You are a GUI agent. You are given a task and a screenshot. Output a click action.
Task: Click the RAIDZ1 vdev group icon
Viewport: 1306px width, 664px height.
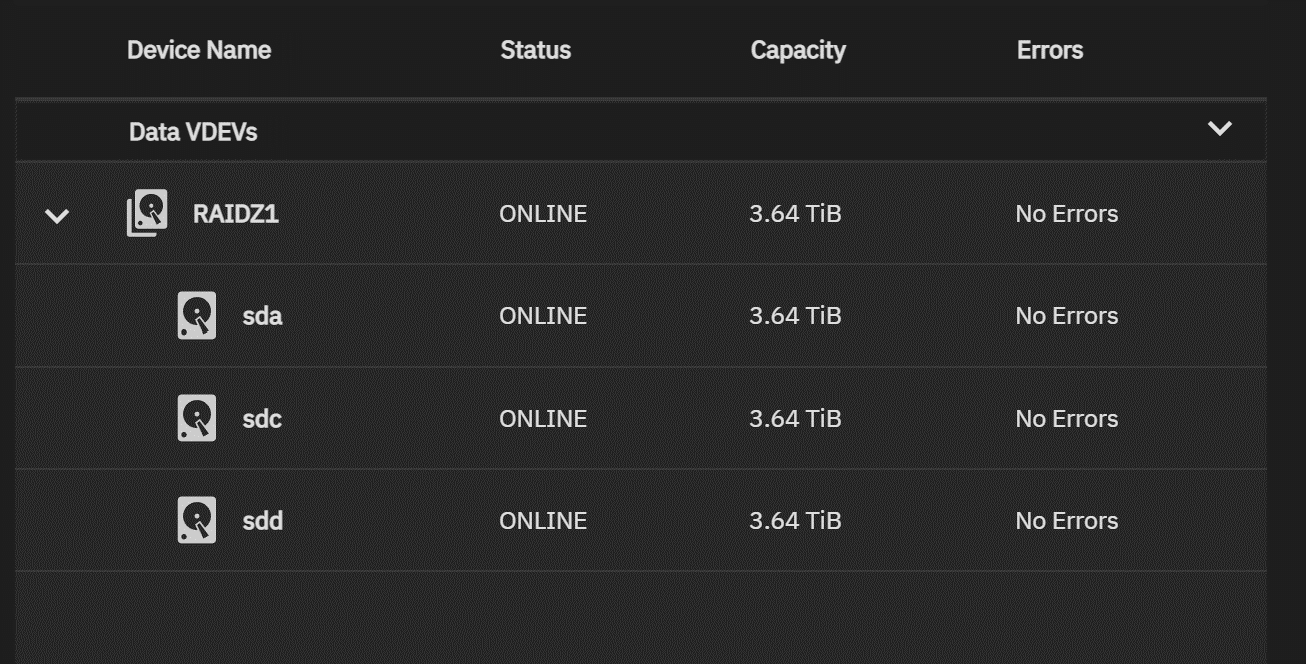pos(147,213)
